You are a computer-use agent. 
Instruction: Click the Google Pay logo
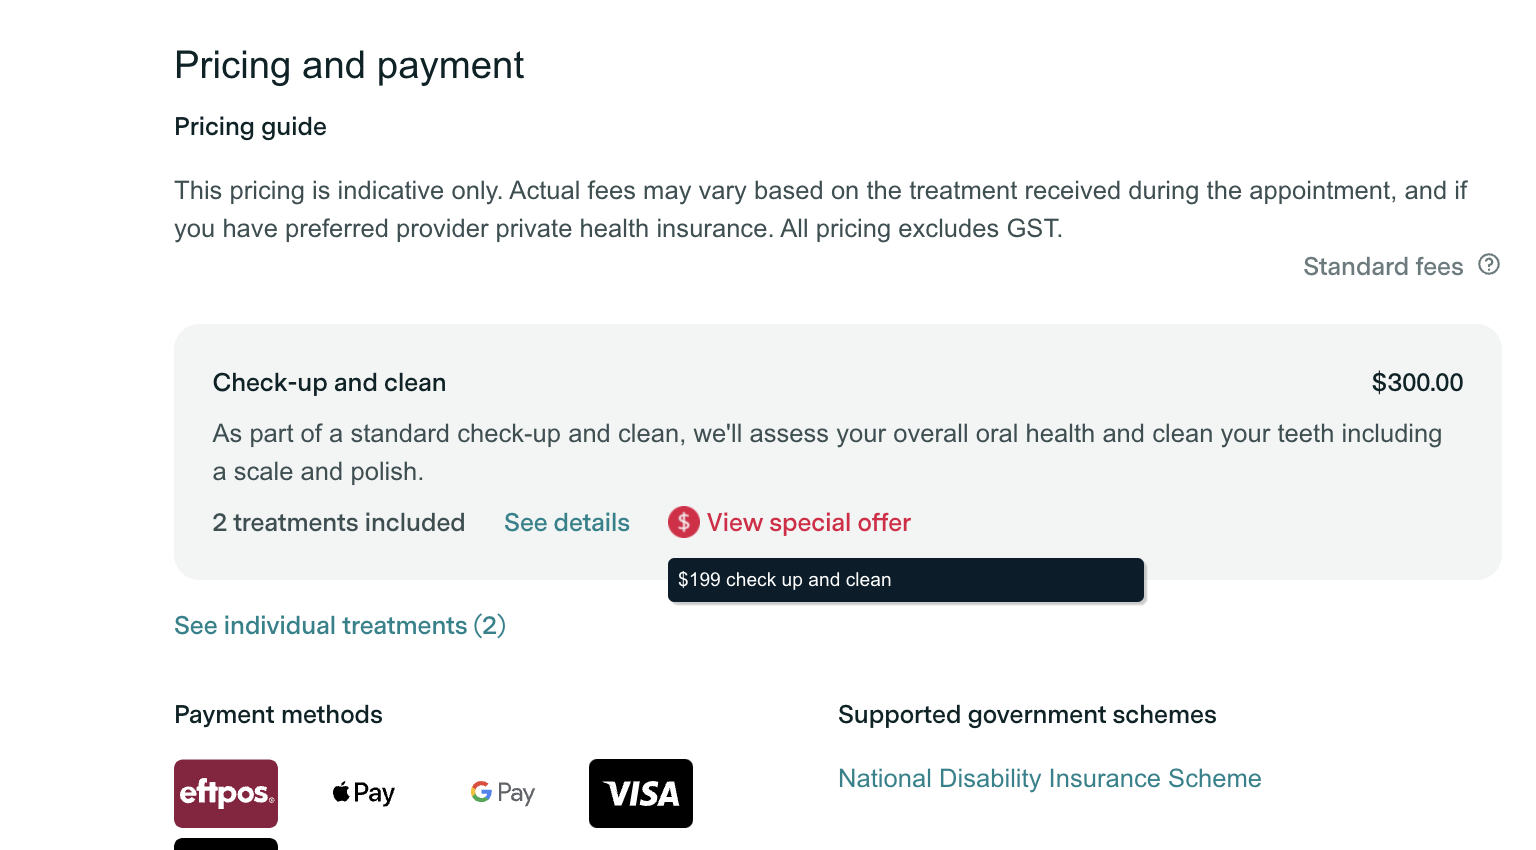point(503,793)
